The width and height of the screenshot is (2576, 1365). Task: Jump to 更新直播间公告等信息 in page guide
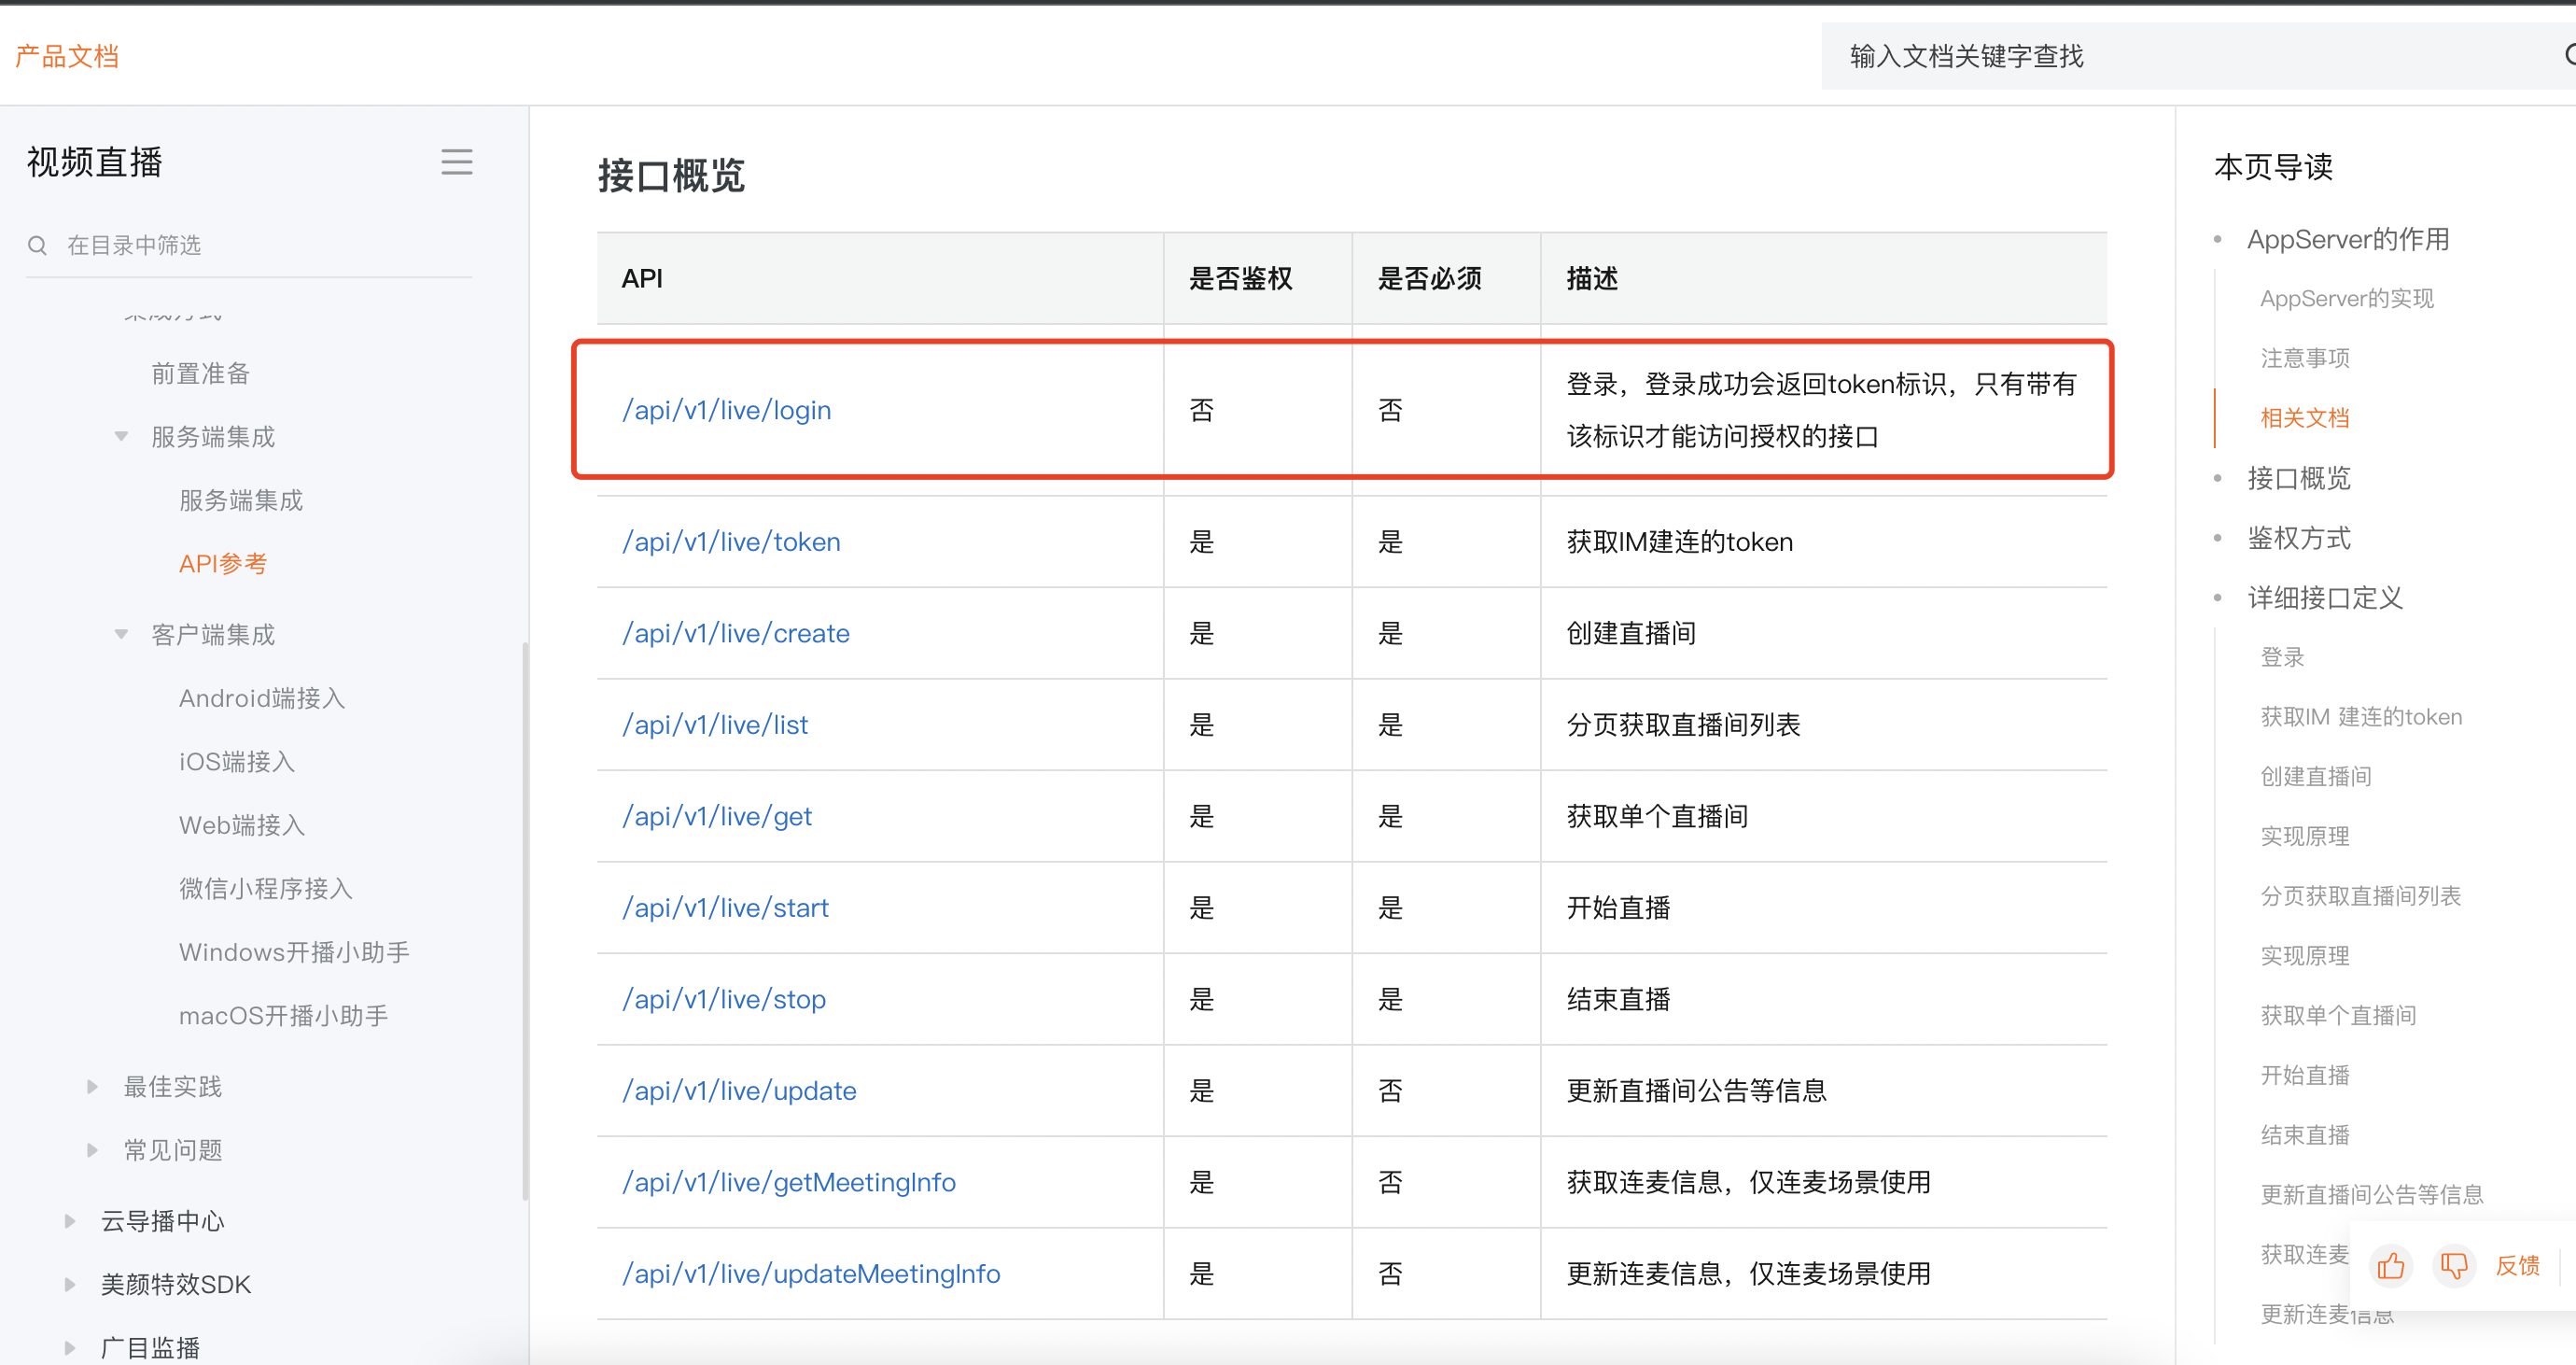(x=2371, y=1194)
